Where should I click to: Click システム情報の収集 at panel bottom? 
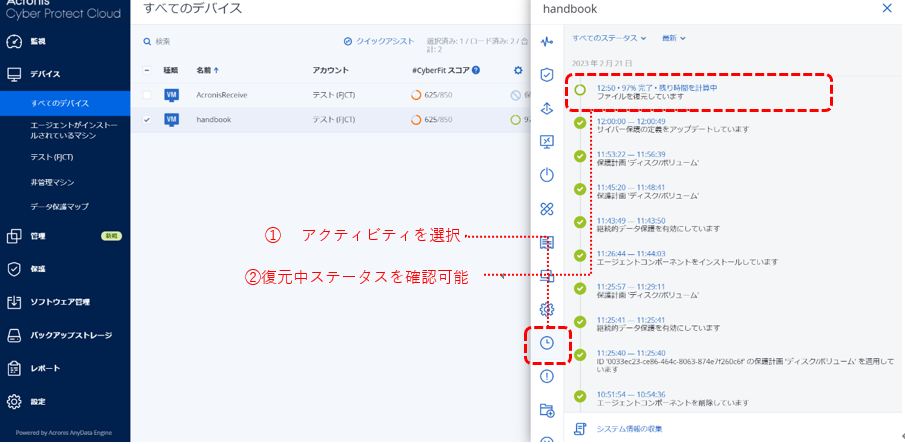click(x=628, y=429)
